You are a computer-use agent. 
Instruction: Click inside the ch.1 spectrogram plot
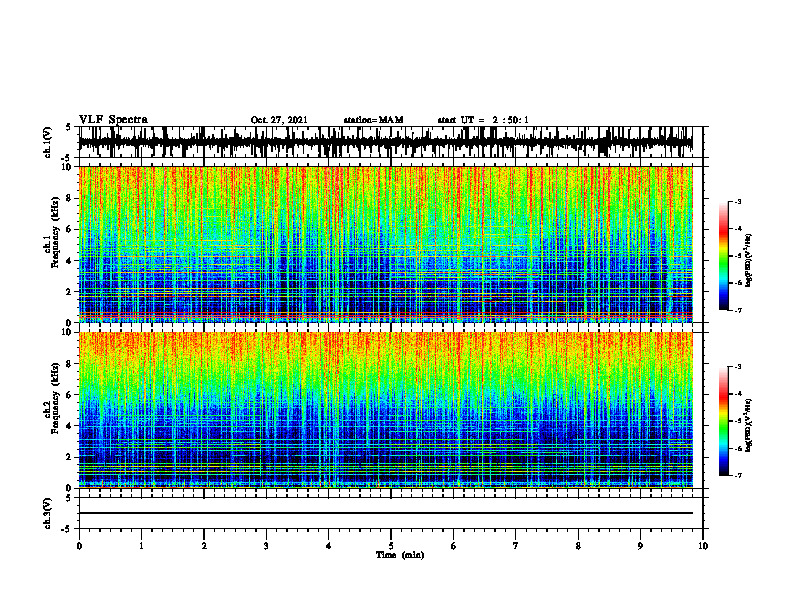tap(386, 244)
